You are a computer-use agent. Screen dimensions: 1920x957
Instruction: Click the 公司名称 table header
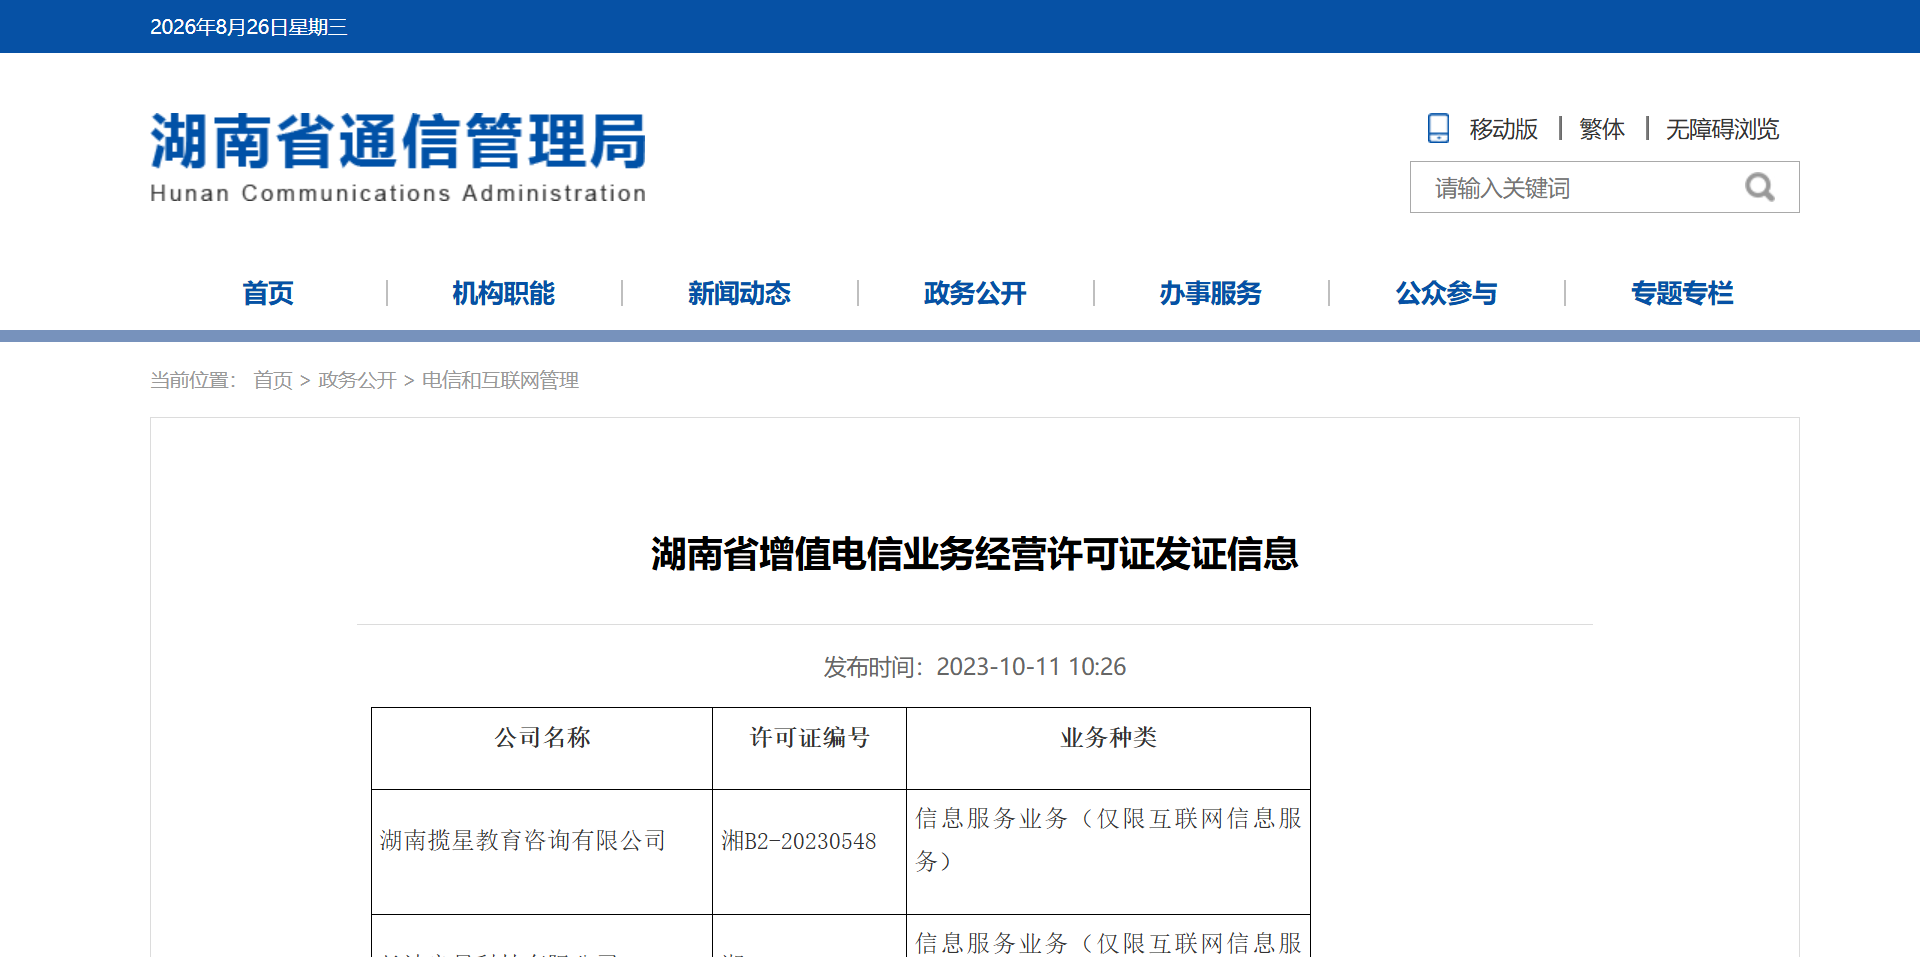(x=542, y=738)
